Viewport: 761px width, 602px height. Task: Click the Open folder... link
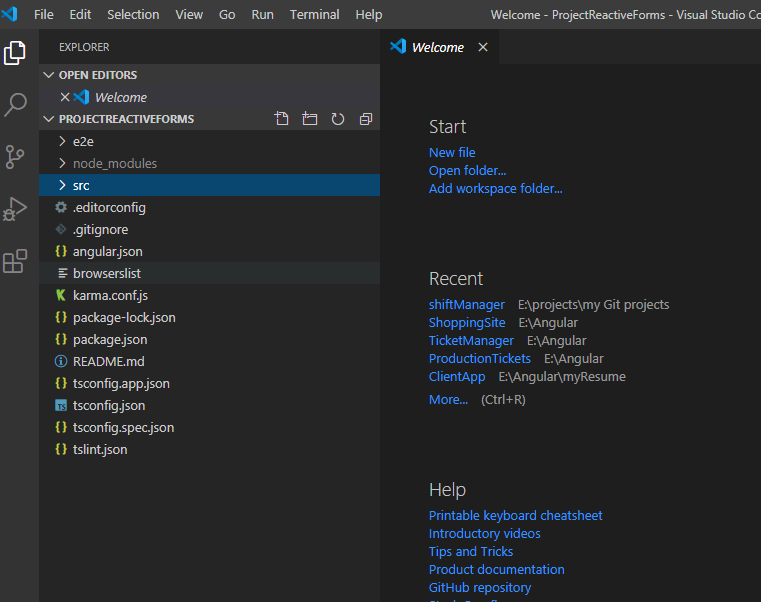[x=467, y=170]
